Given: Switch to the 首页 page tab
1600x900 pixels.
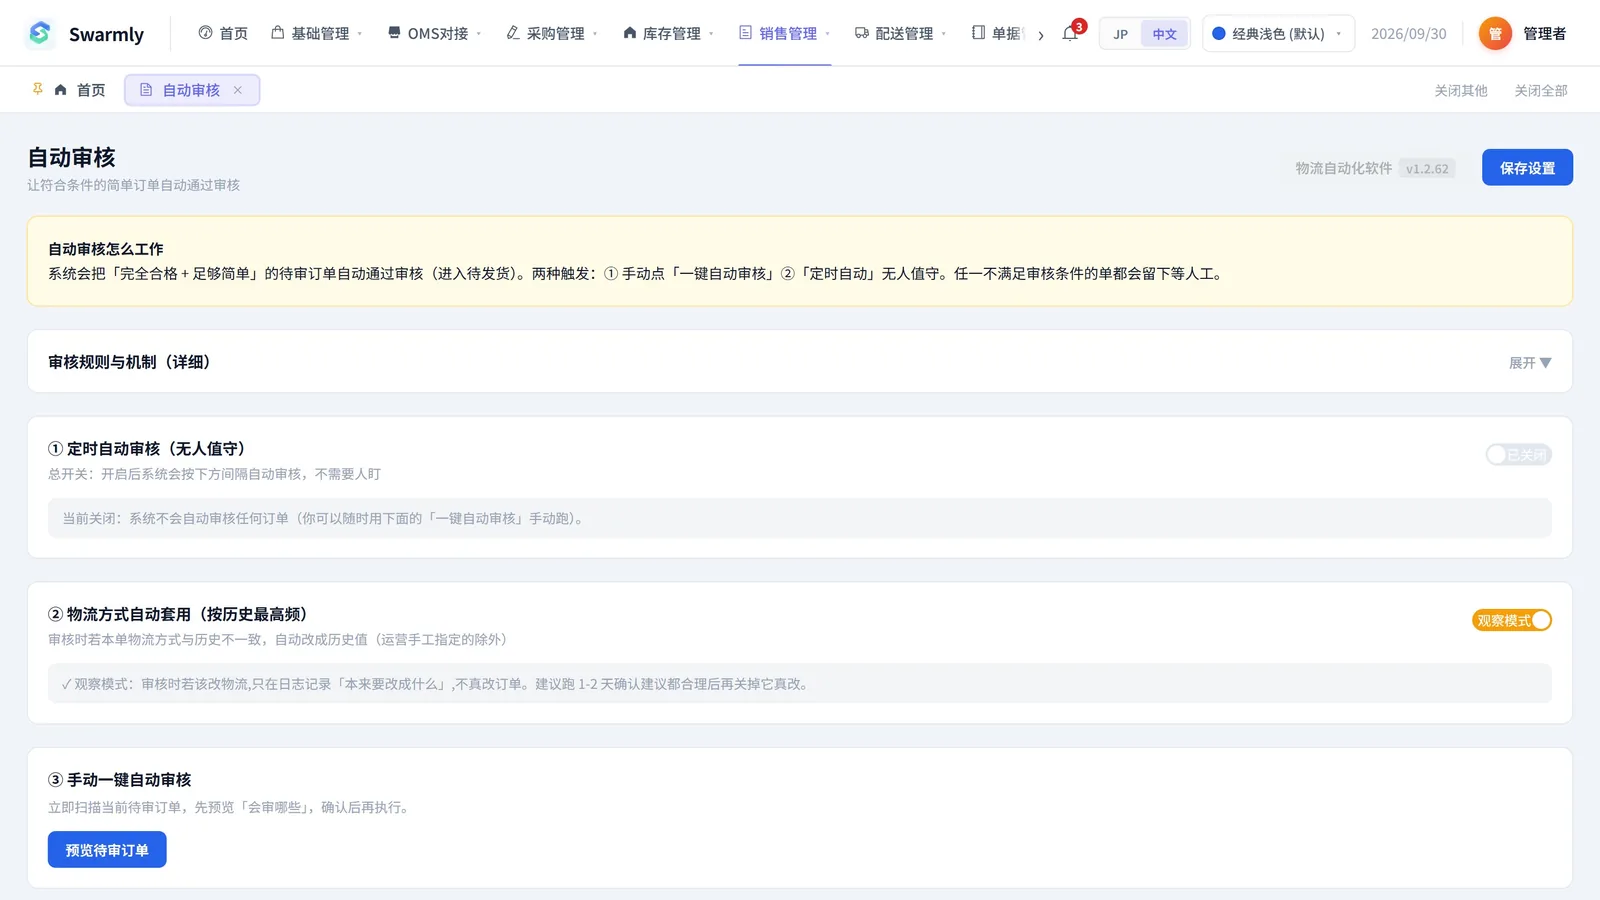Looking at the screenshot, I should coord(80,90).
